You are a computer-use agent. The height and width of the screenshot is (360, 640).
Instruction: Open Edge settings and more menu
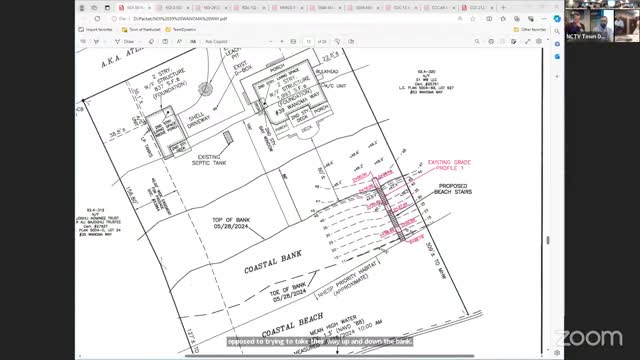click(x=544, y=19)
